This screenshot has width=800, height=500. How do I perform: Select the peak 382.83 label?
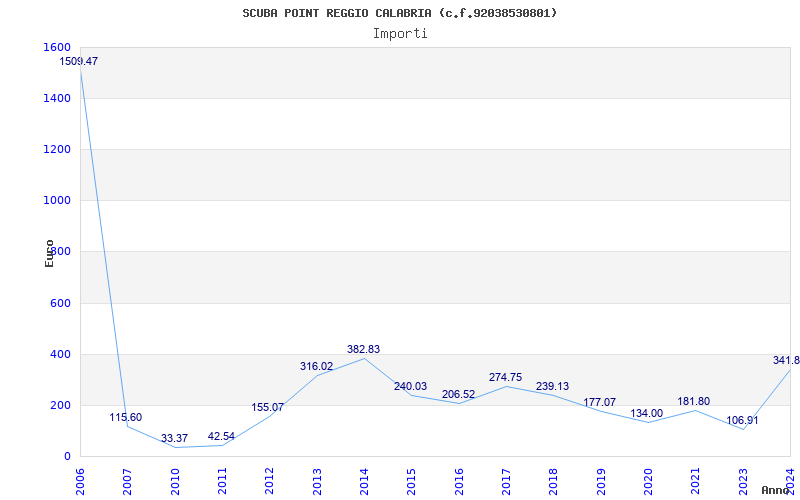tap(363, 349)
